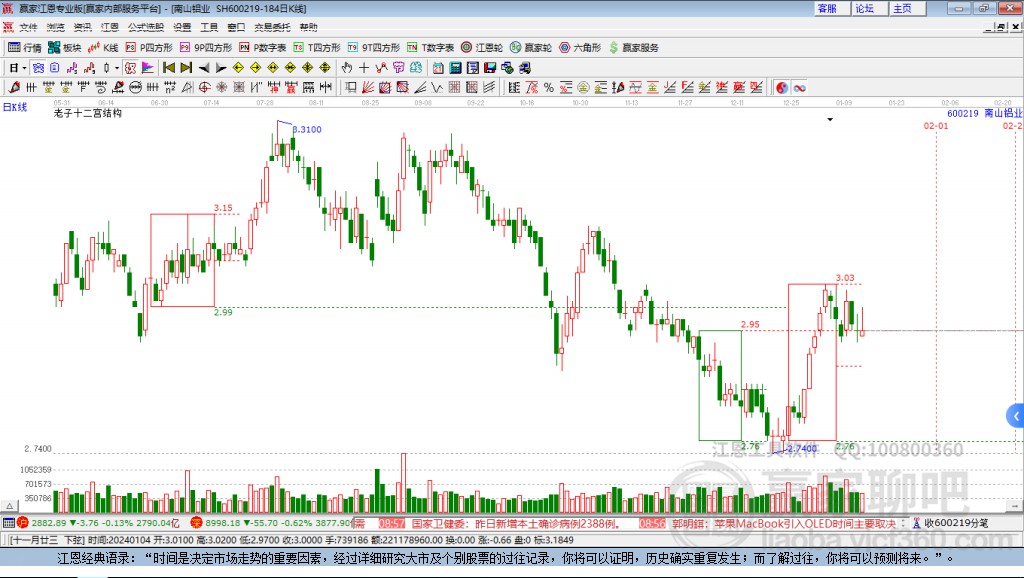
Task: Click the grid icon left of 沪 index
Action: [x=8, y=522]
